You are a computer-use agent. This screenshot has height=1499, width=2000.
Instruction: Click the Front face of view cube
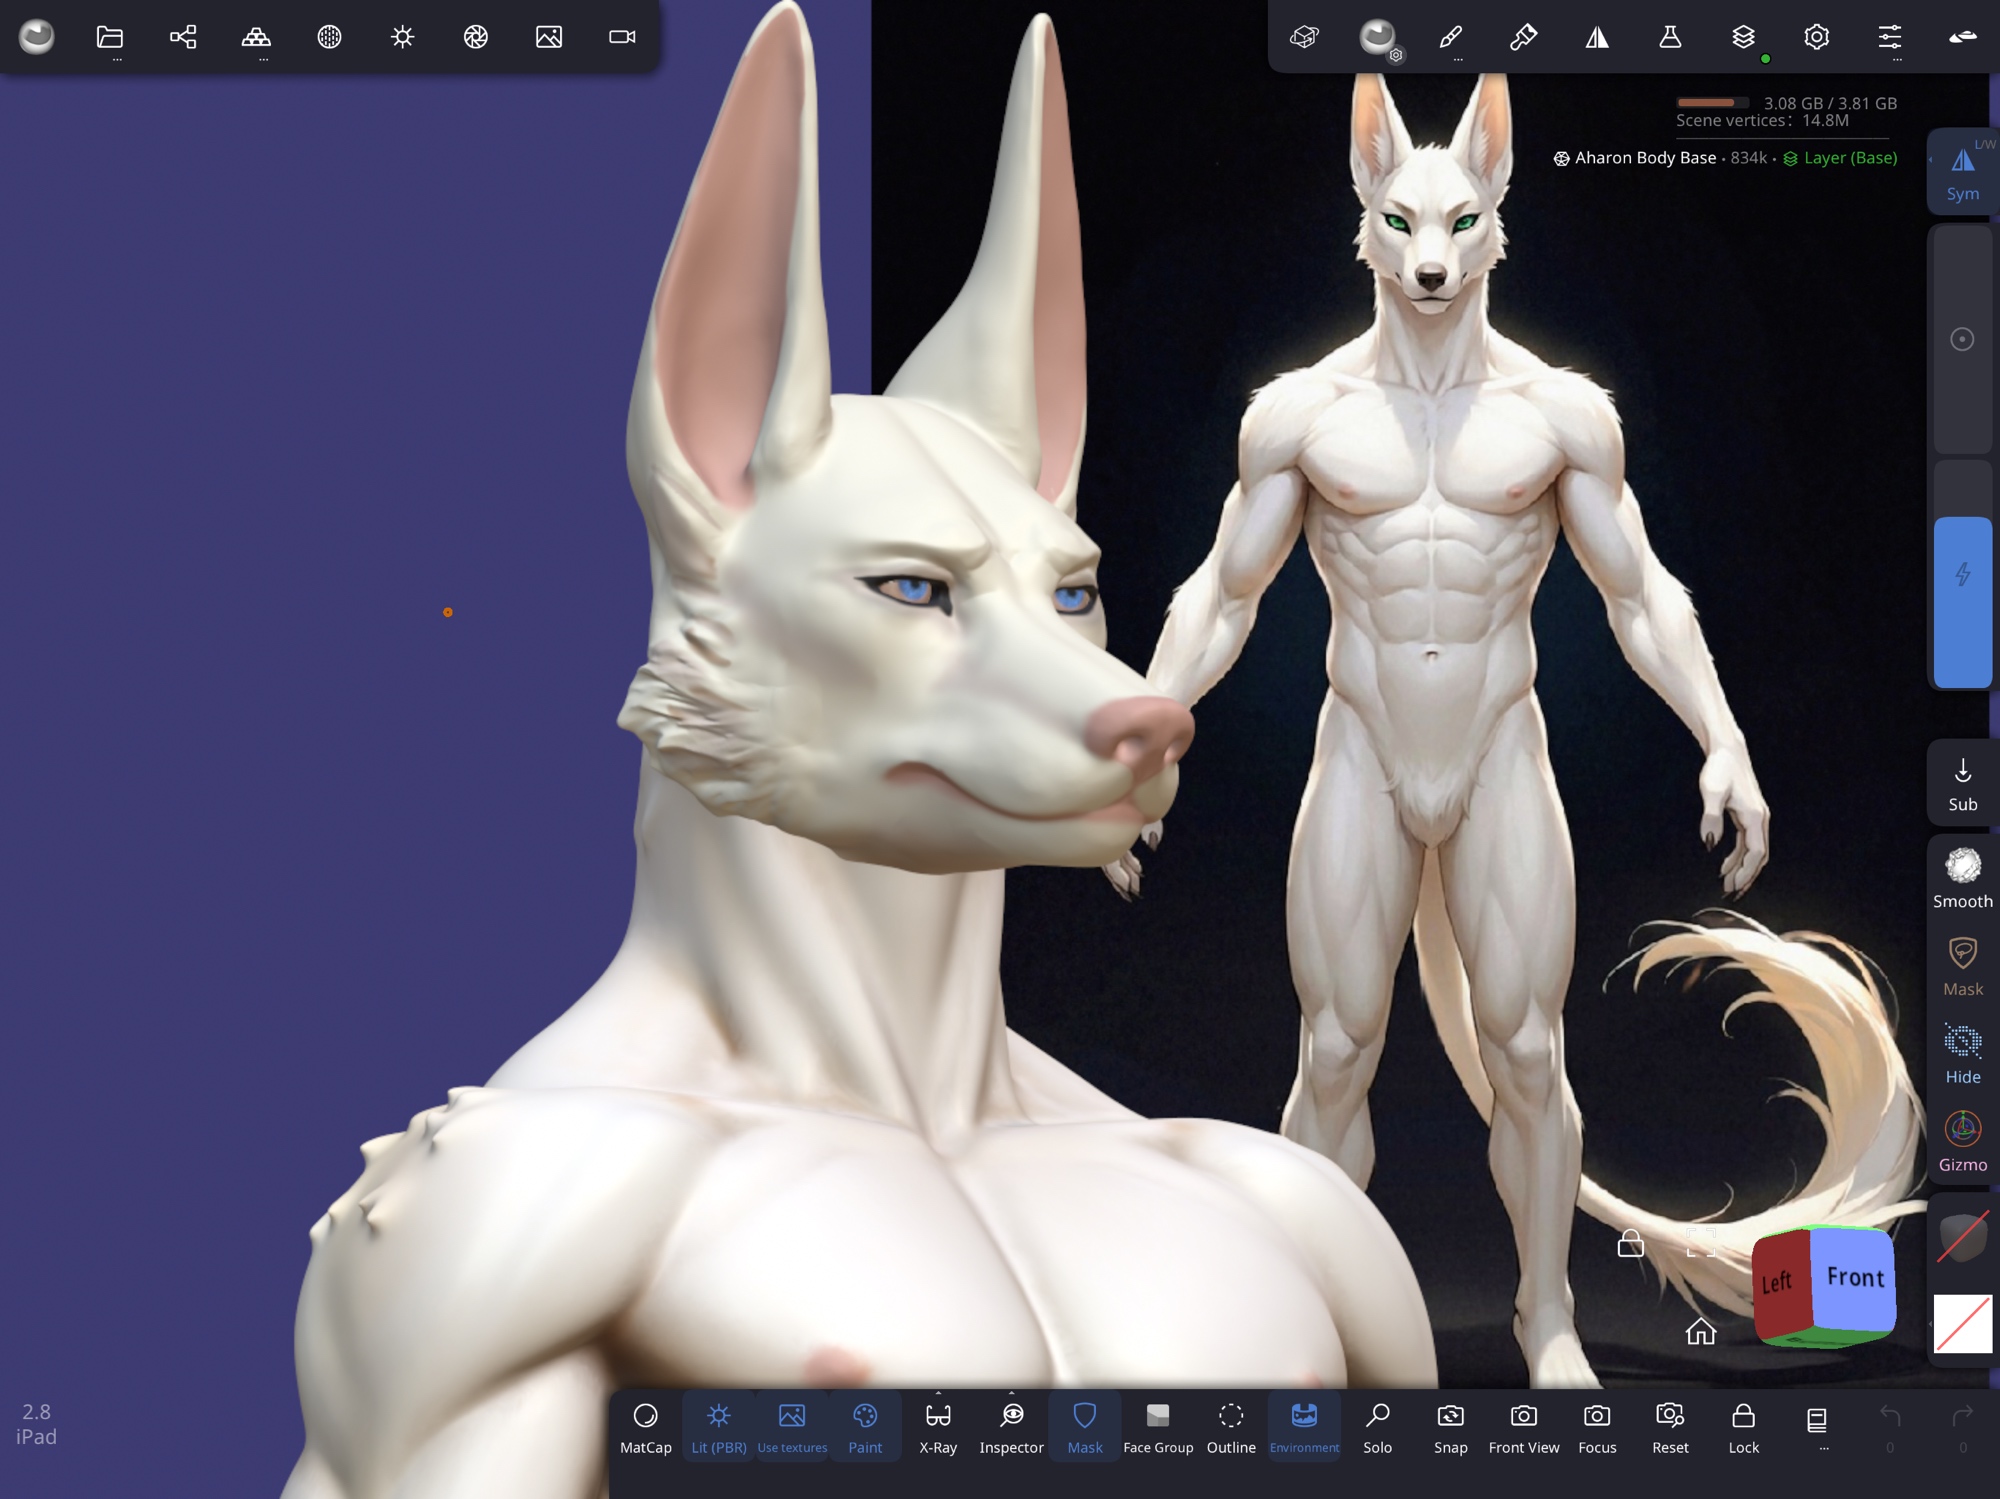click(x=1855, y=1279)
